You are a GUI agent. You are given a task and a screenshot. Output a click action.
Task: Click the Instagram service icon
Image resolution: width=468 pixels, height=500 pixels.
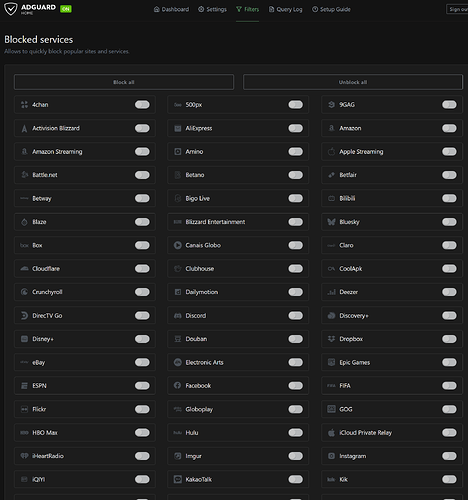[x=331, y=456]
